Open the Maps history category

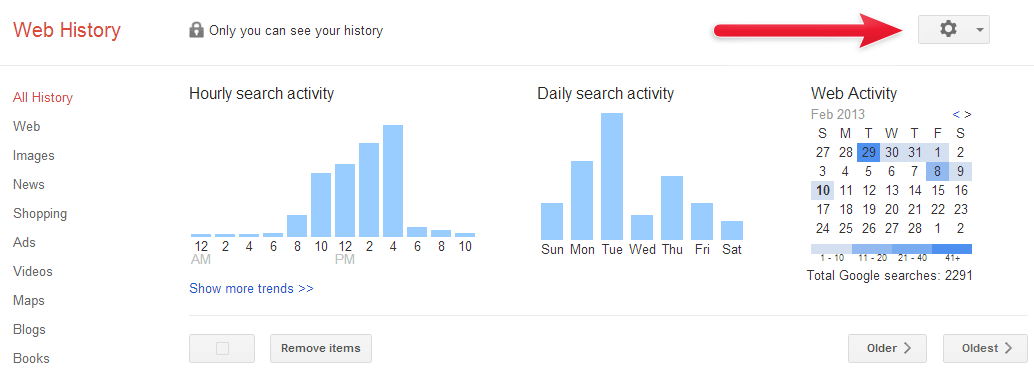point(29,300)
